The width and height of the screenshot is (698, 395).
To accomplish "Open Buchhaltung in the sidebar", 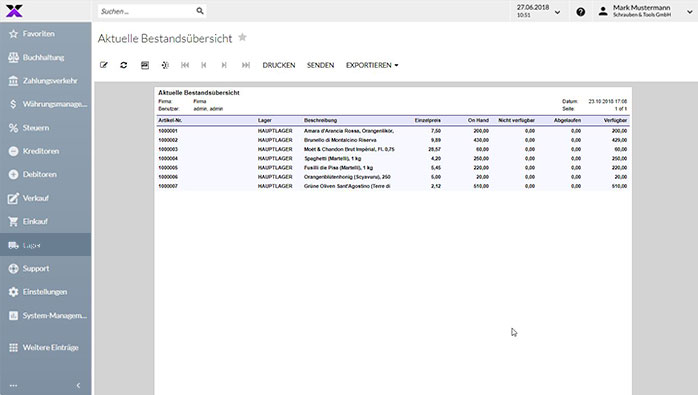I will [45, 57].
